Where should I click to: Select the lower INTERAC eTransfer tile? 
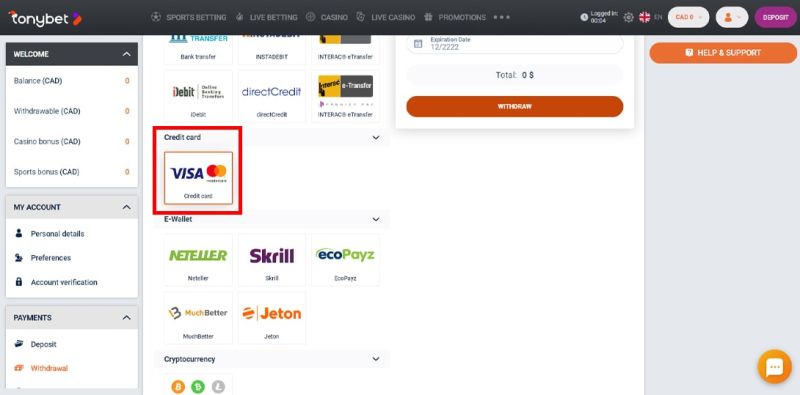345,96
